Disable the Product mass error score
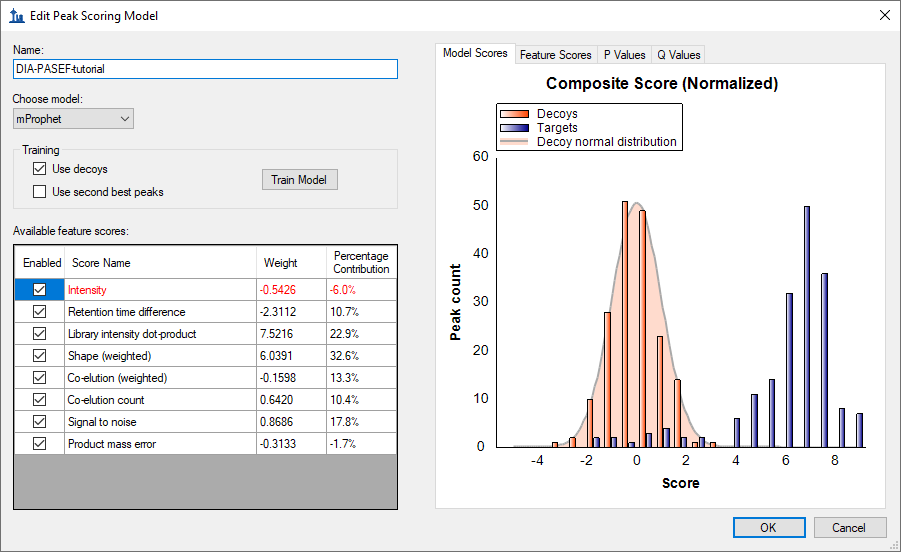 pyautogui.click(x=39, y=443)
